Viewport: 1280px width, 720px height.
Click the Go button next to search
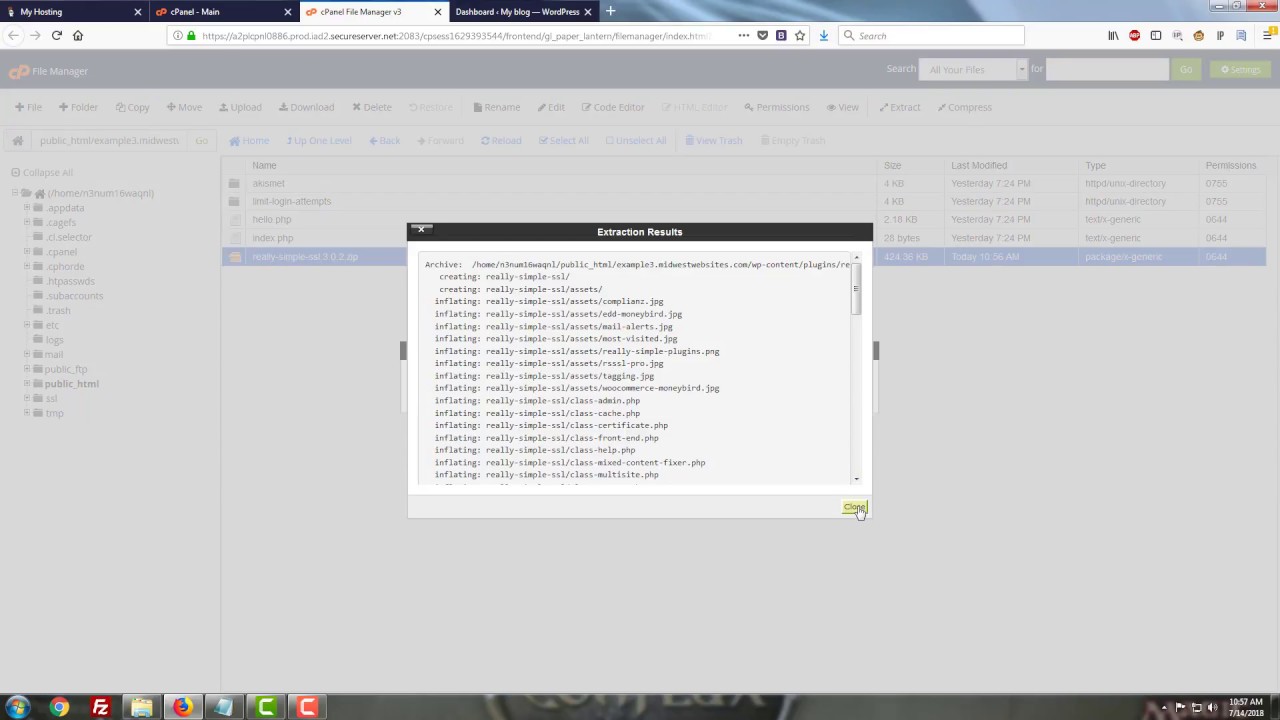click(1186, 70)
